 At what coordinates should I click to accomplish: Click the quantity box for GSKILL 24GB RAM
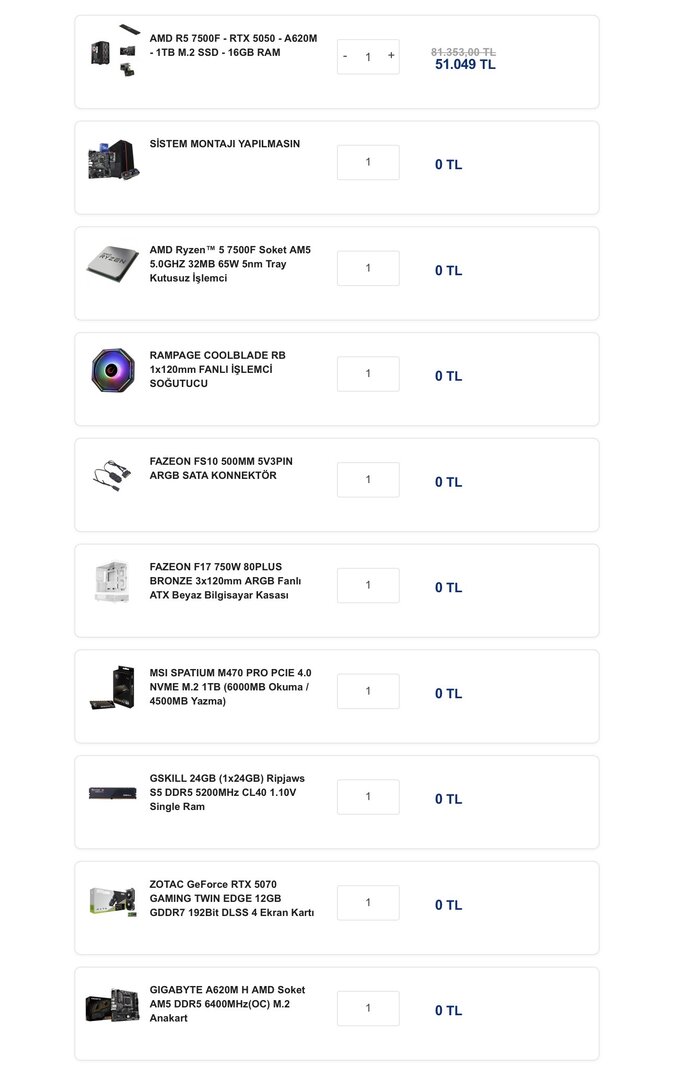point(368,797)
